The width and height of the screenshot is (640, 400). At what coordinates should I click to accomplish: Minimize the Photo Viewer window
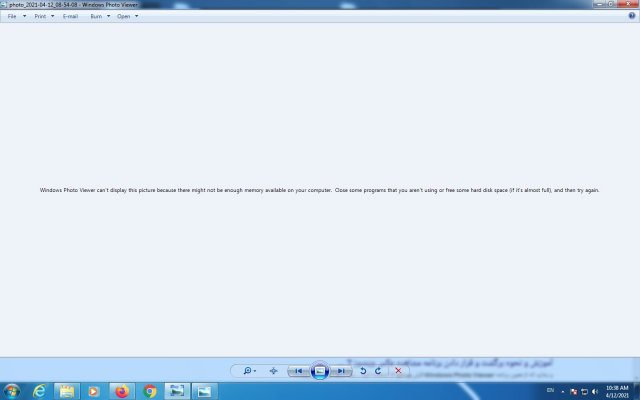click(x=599, y=4)
